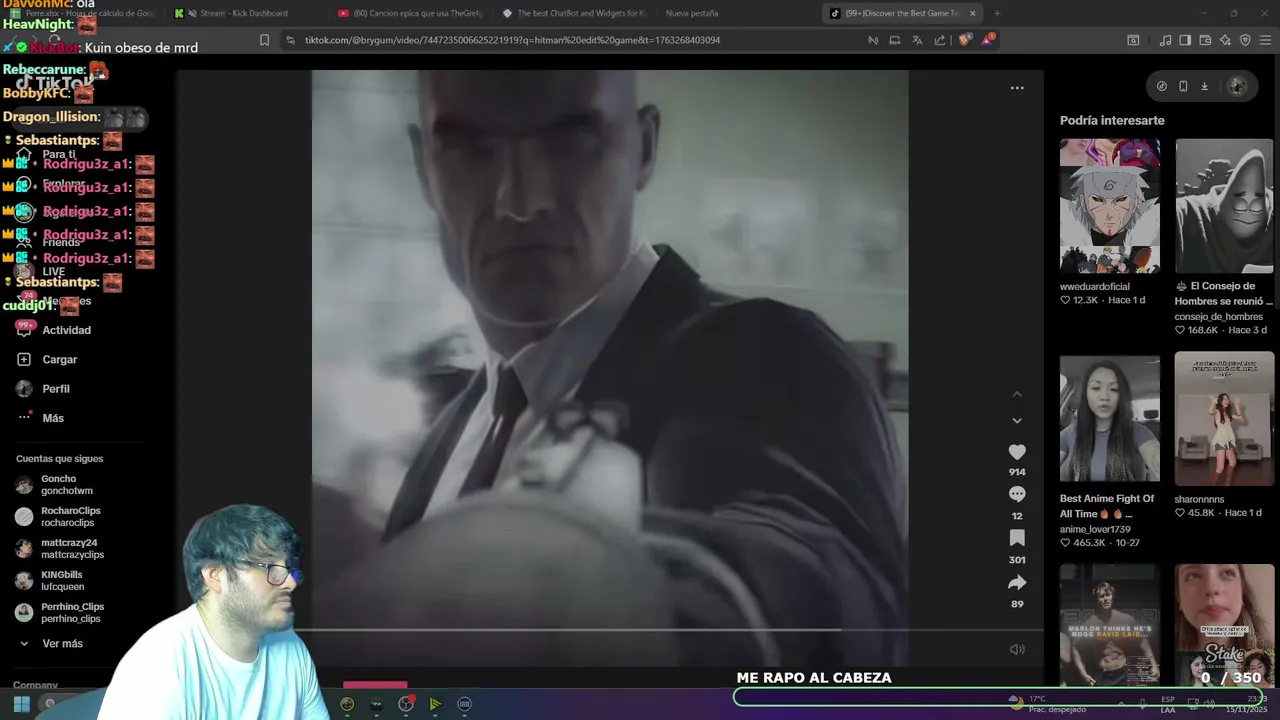1280x720 pixels.
Task: Like the TikTok video with heart icon
Action: pyautogui.click(x=1017, y=452)
